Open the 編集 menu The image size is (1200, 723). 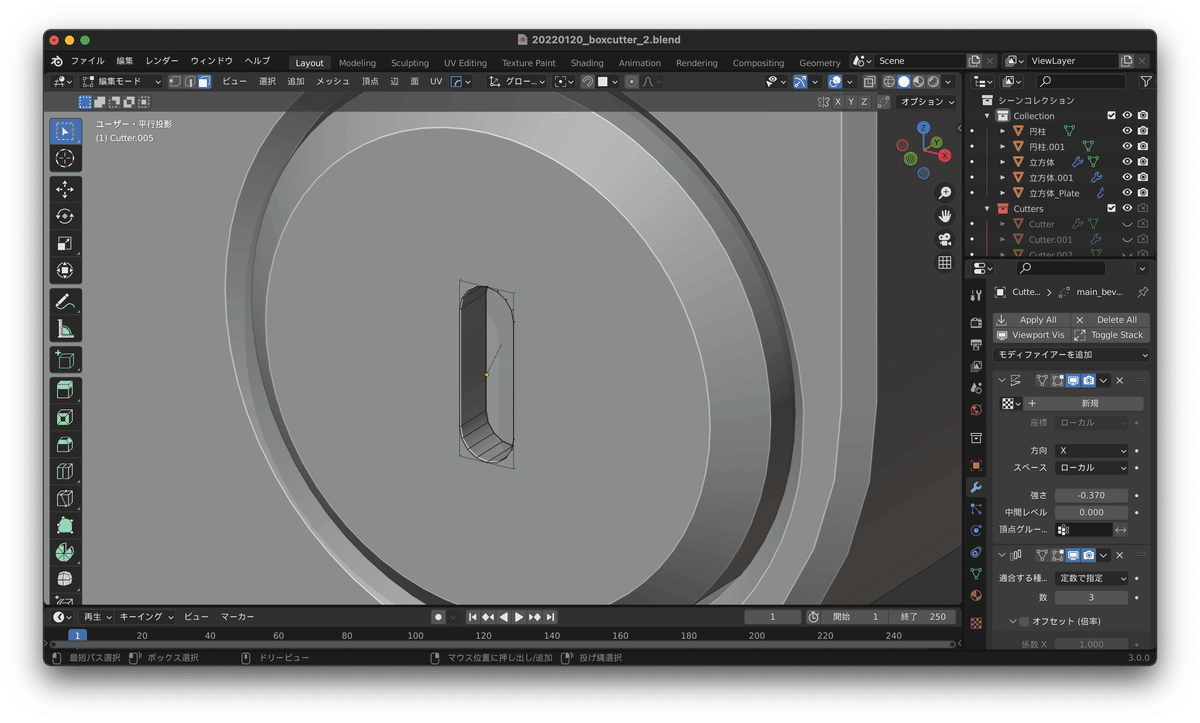pyautogui.click(x=124, y=61)
